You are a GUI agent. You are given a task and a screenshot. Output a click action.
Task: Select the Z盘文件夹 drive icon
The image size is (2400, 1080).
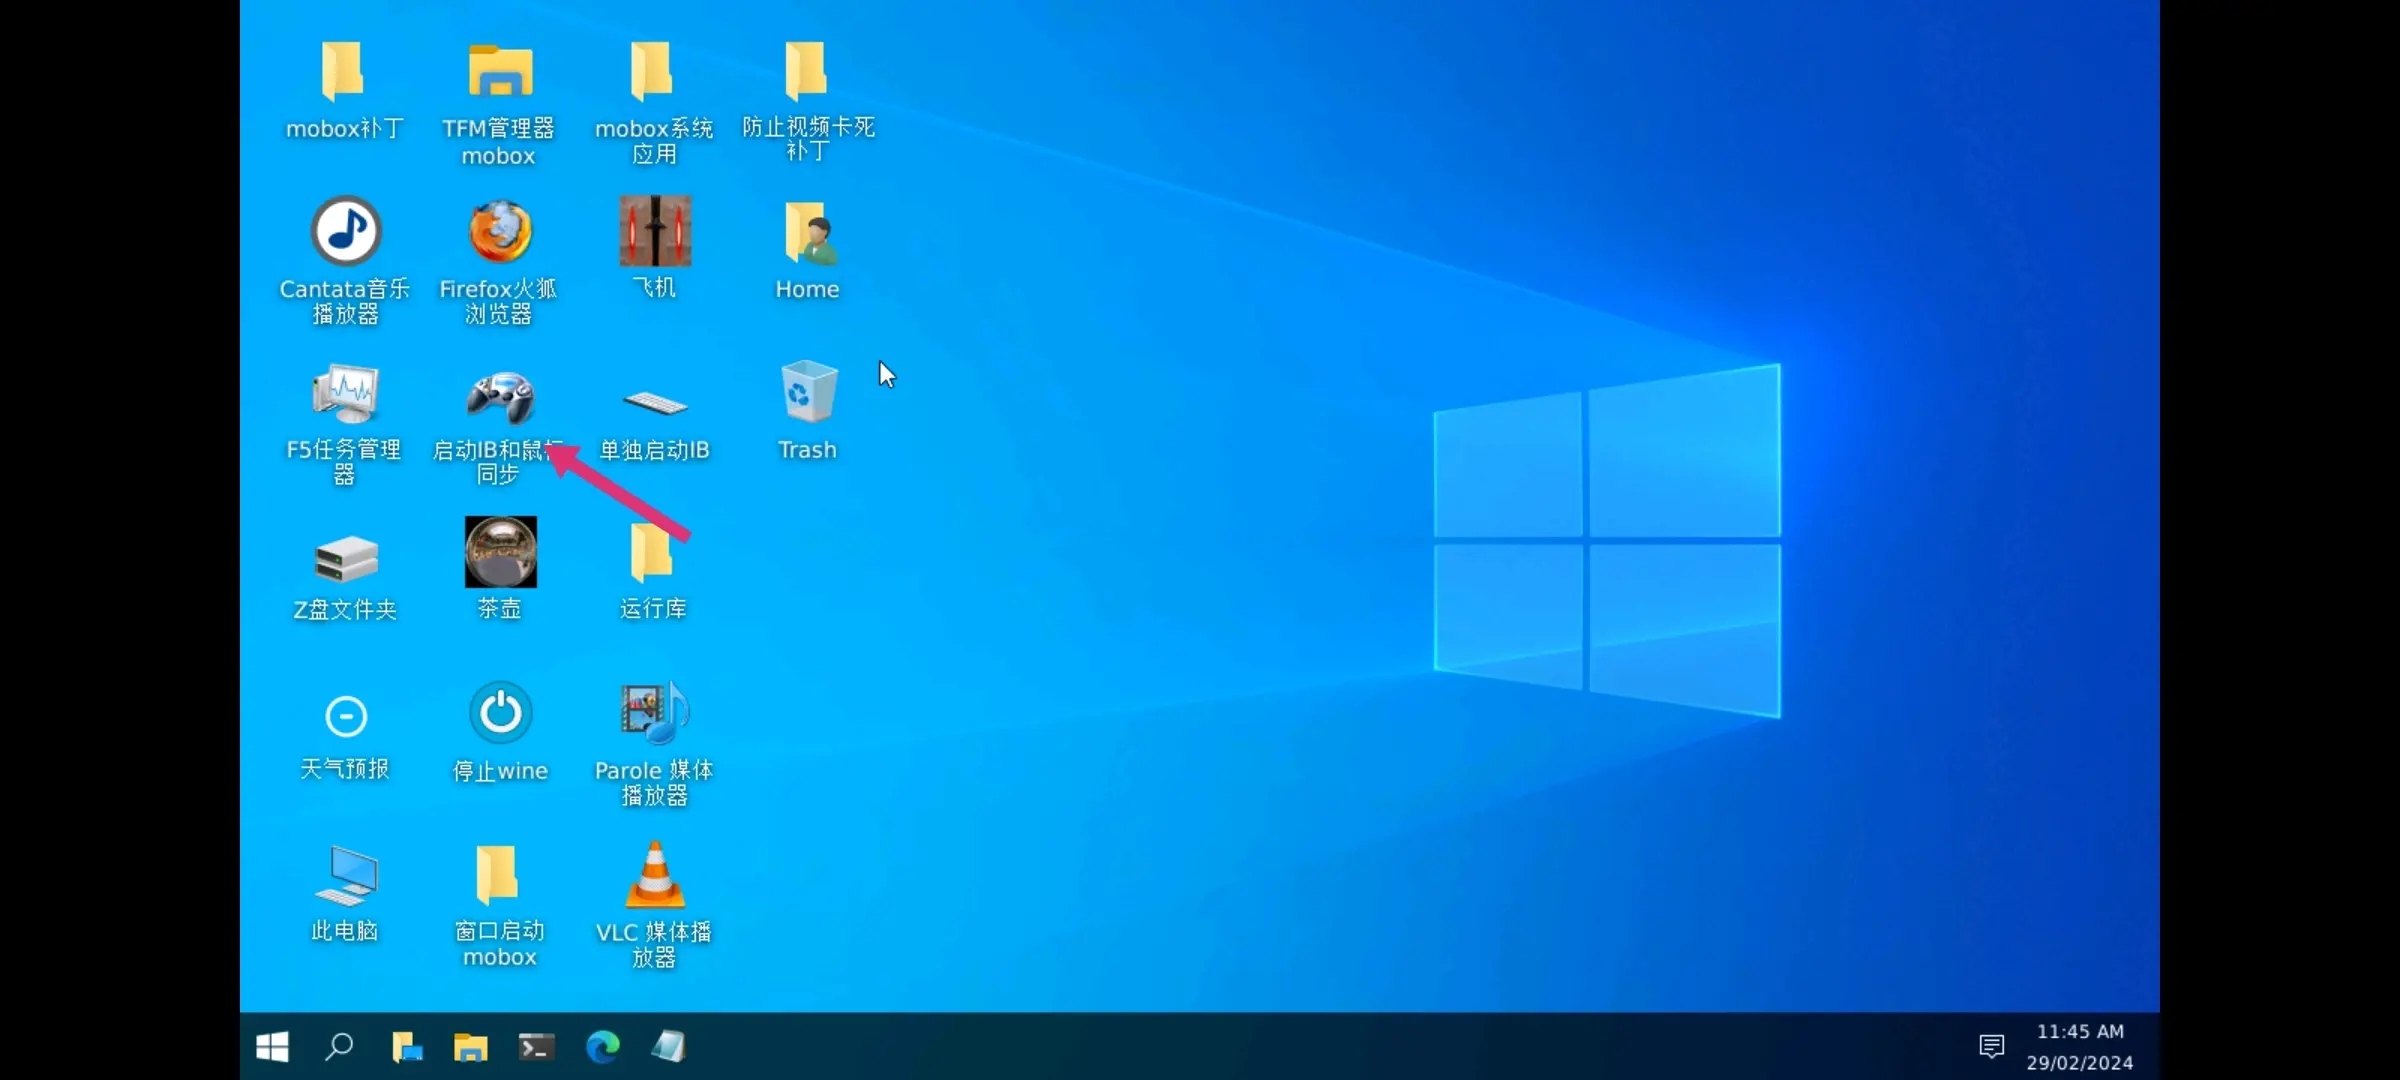point(345,558)
